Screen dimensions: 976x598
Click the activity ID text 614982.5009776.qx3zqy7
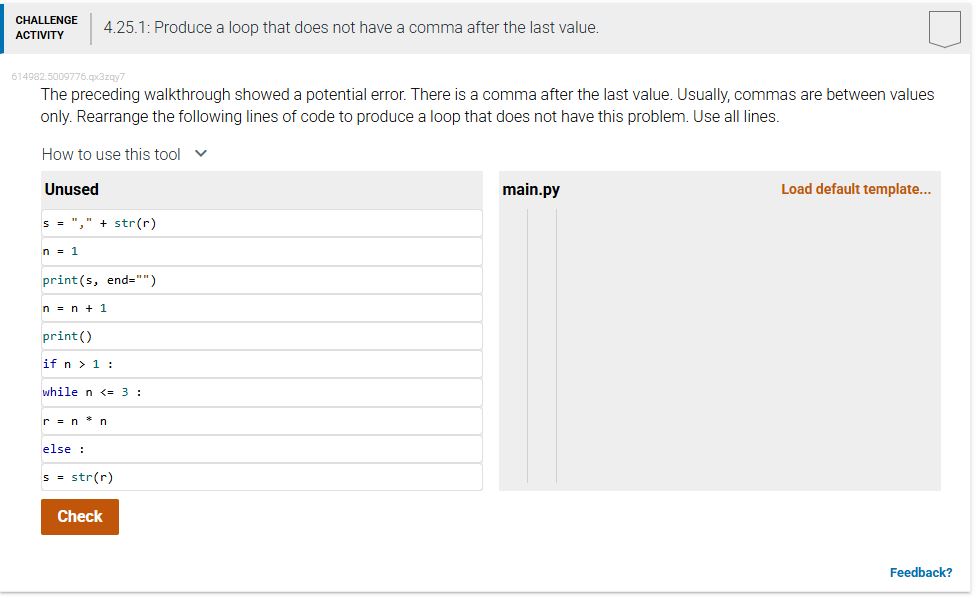pos(67,74)
